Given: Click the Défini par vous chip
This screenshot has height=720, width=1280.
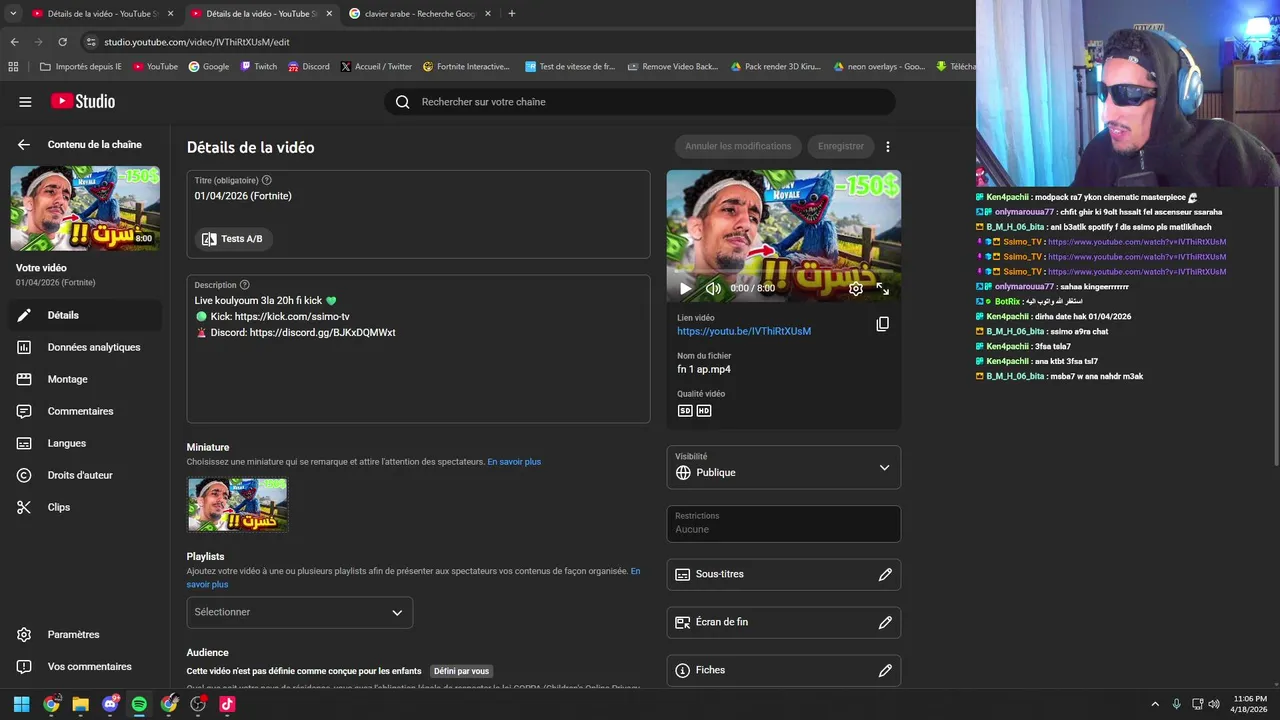Looking at the screenshot, I should [x=461, y=671].
